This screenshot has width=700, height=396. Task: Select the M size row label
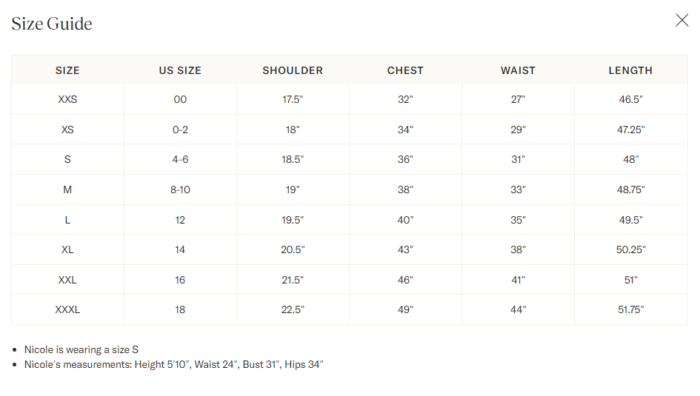tap(67, 190)
